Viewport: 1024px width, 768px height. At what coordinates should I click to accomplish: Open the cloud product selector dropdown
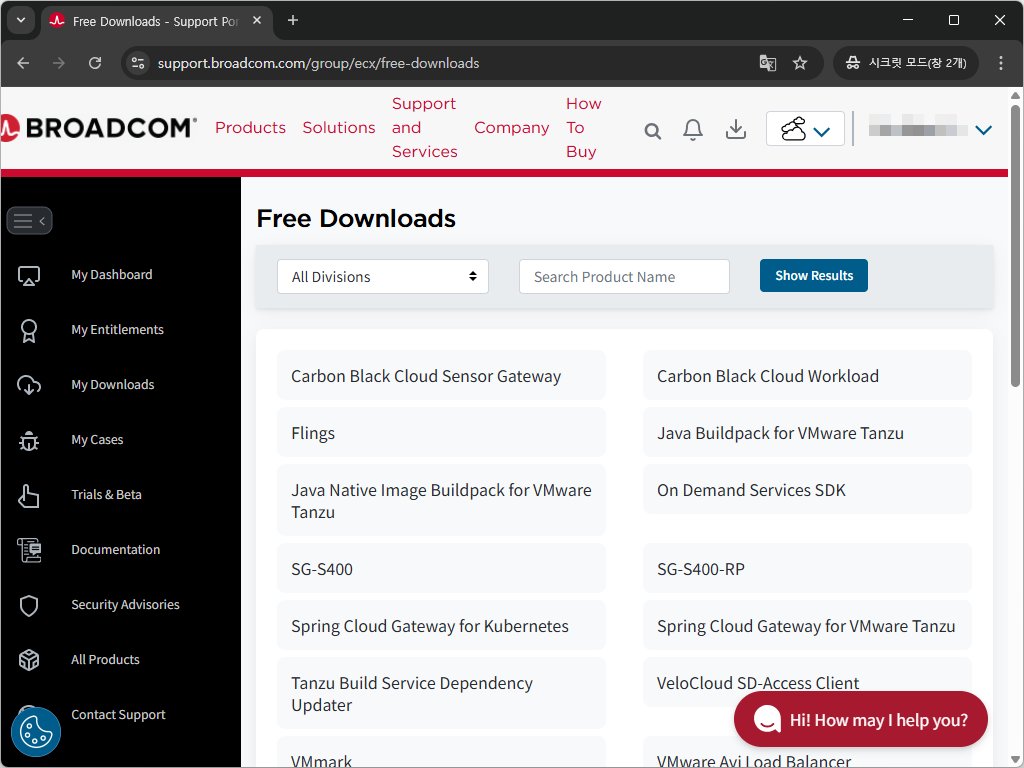tap(805, 129)
